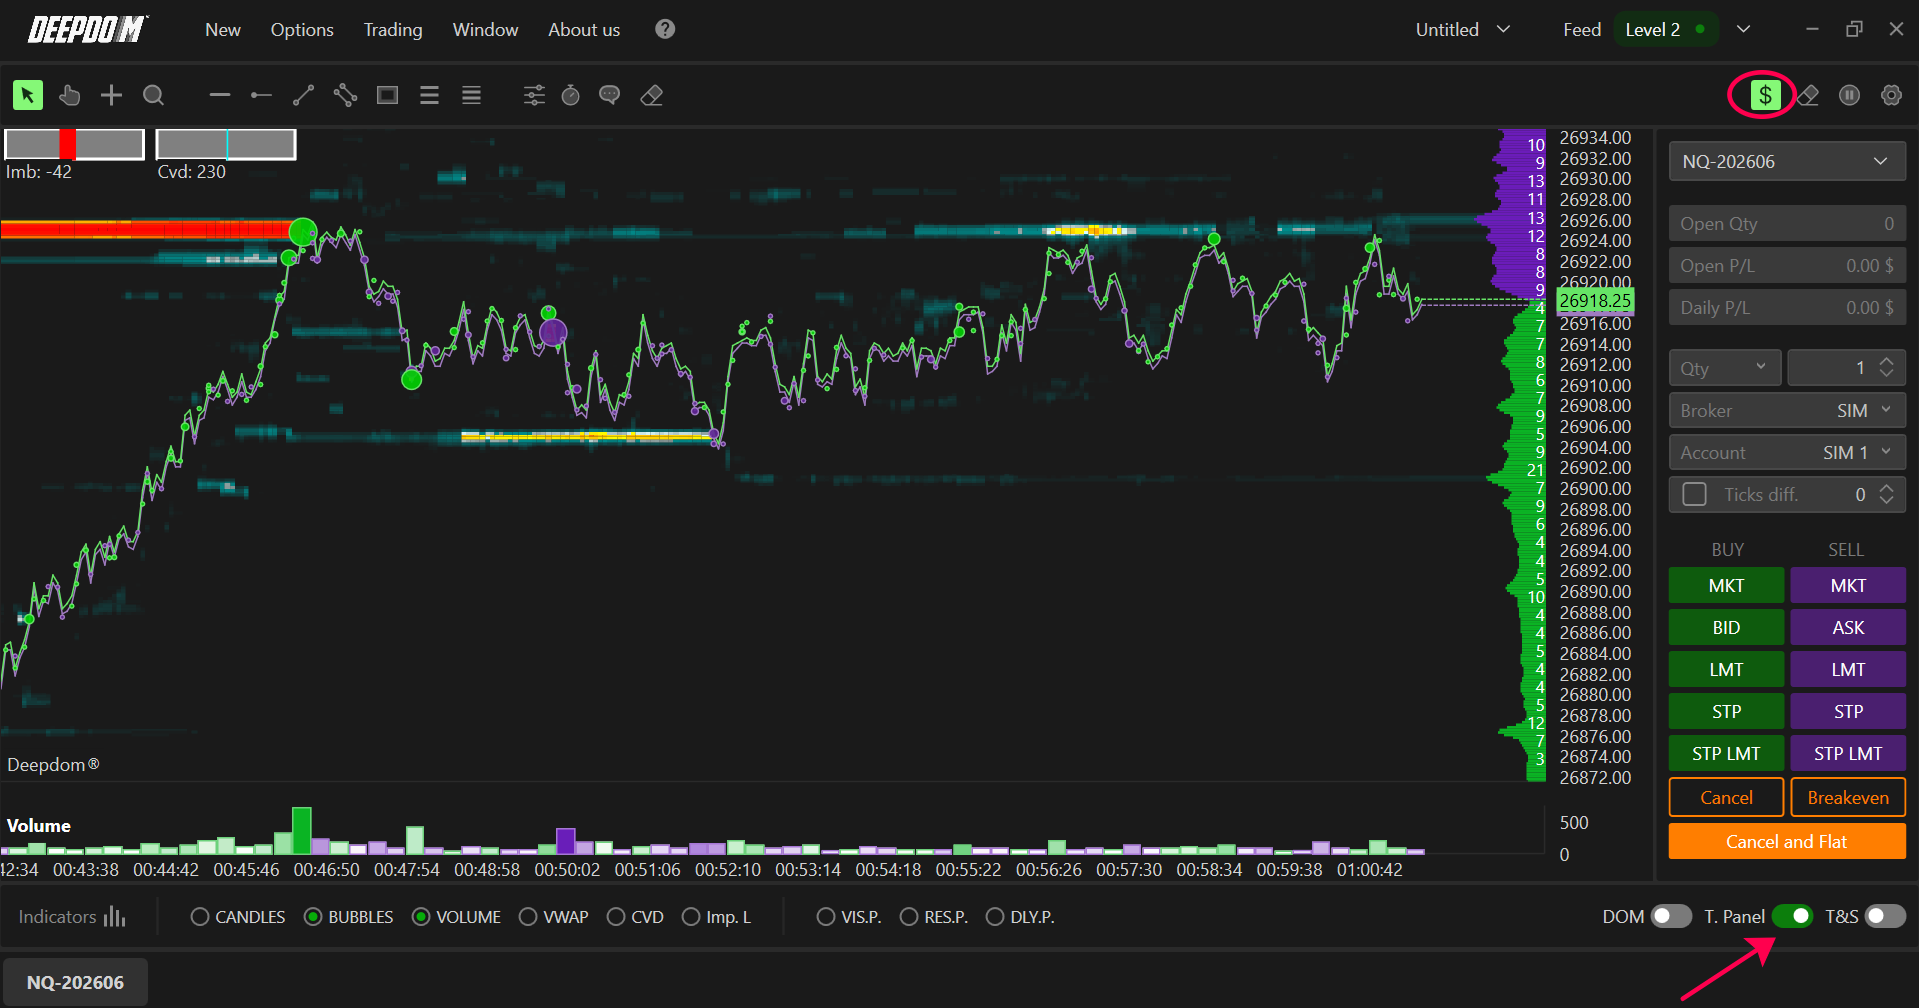Click the Cancel and Flat button
The width and height of the screenshot is (1919, 1008).
tap(1787, 841)
